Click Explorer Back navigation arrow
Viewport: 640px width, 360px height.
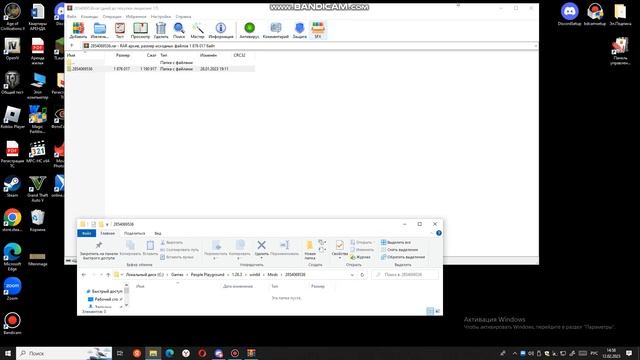coord(84,275)
